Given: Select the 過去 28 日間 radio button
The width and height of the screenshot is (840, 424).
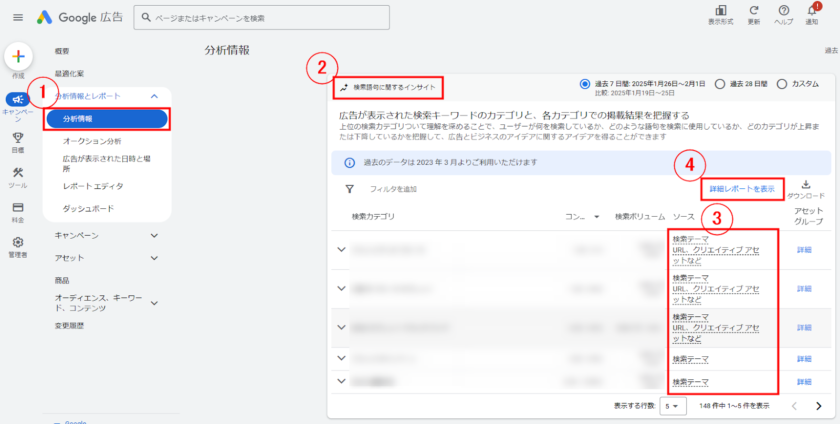Looking at the screenshot, I should (720, 84).
